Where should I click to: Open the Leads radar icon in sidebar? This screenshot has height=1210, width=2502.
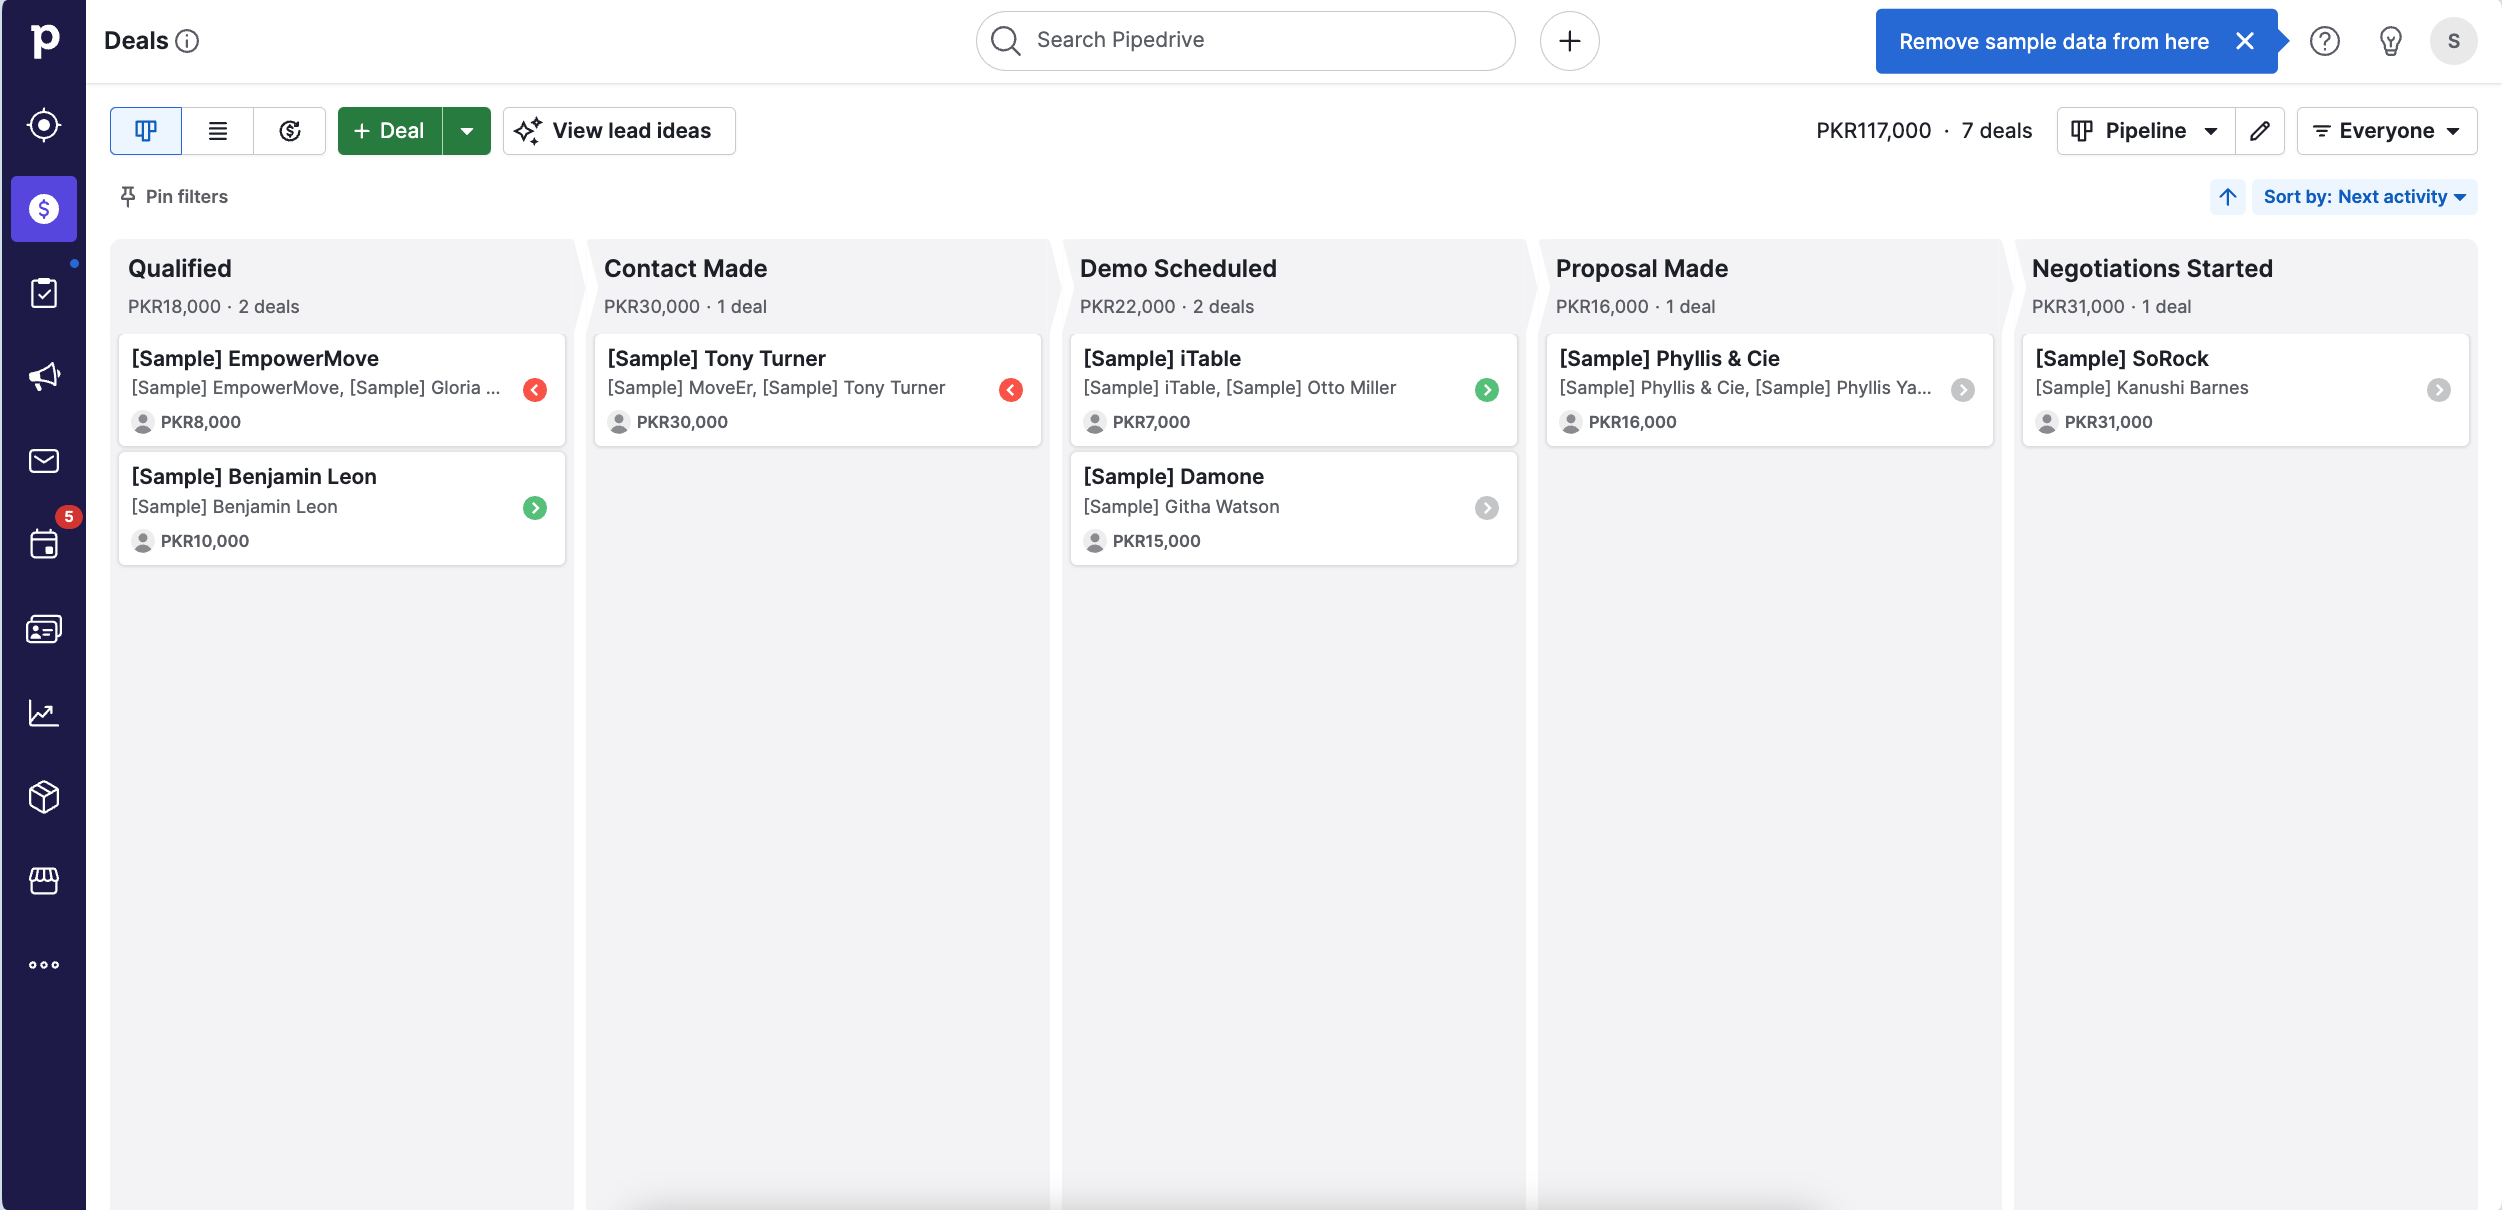coord(44,125)
